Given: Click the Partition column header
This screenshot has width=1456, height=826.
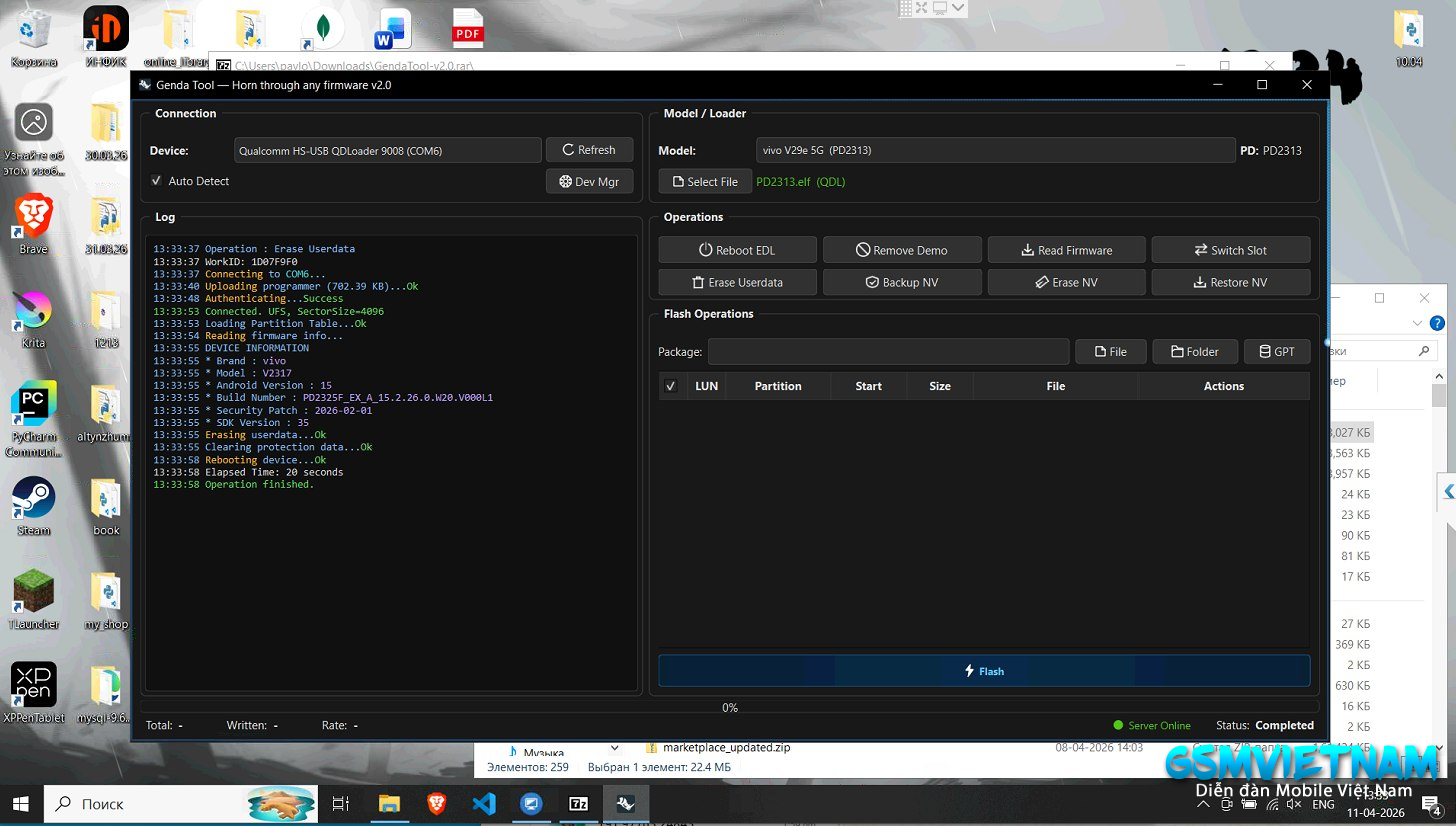Looking at the screenshot, I should coord(777,386).
